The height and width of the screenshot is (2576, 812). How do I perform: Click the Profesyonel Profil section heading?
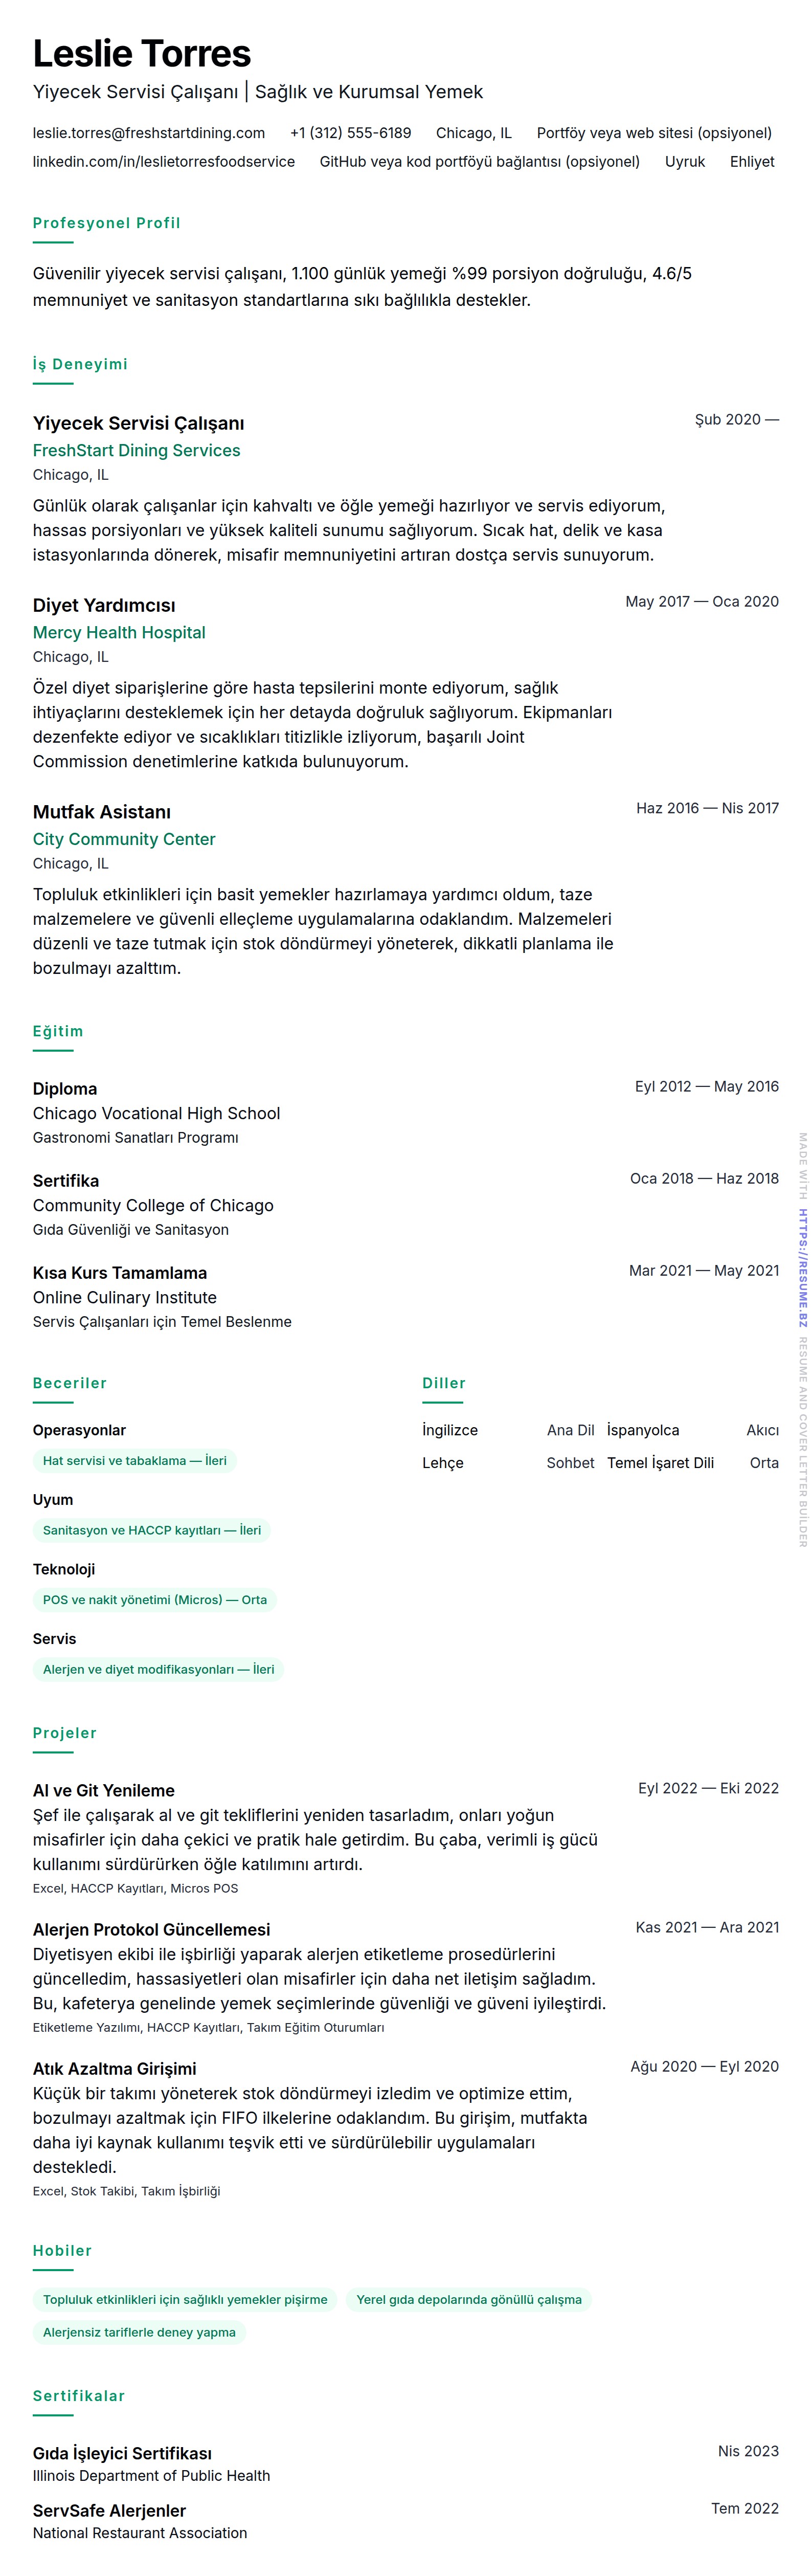[x=107, y=223]
